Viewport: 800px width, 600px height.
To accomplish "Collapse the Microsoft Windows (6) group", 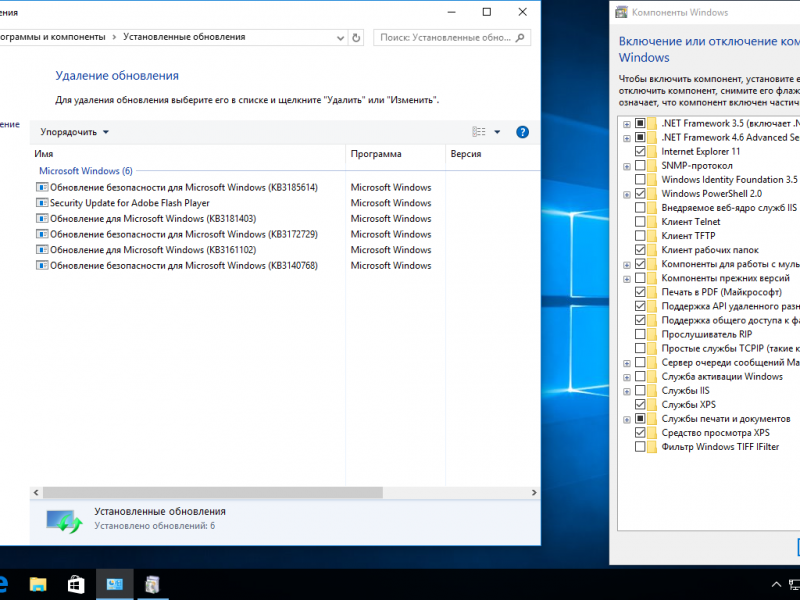I will 86,171.
